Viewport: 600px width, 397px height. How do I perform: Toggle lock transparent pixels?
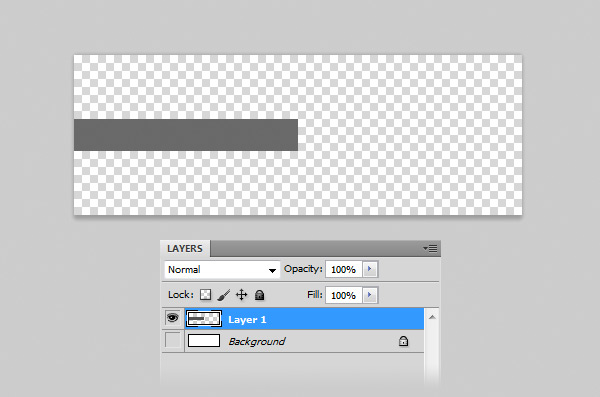(205, 295)
